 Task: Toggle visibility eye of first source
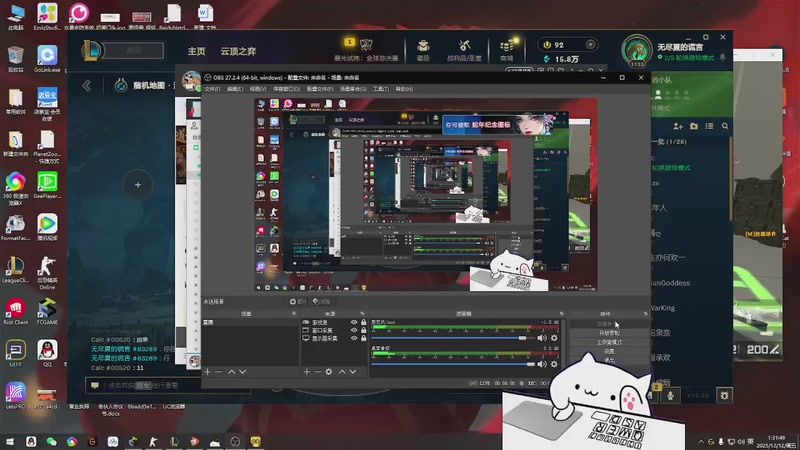click(354, 322)
